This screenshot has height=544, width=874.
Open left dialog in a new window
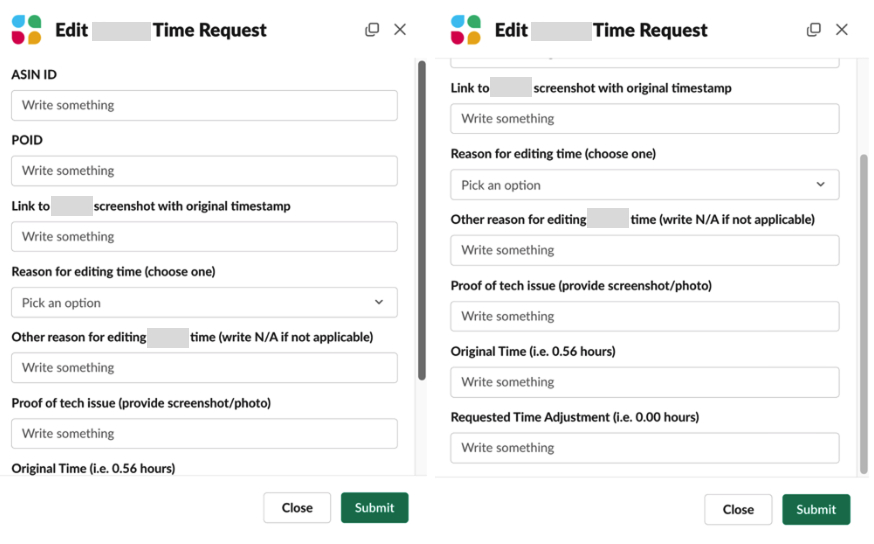(372, 30)
